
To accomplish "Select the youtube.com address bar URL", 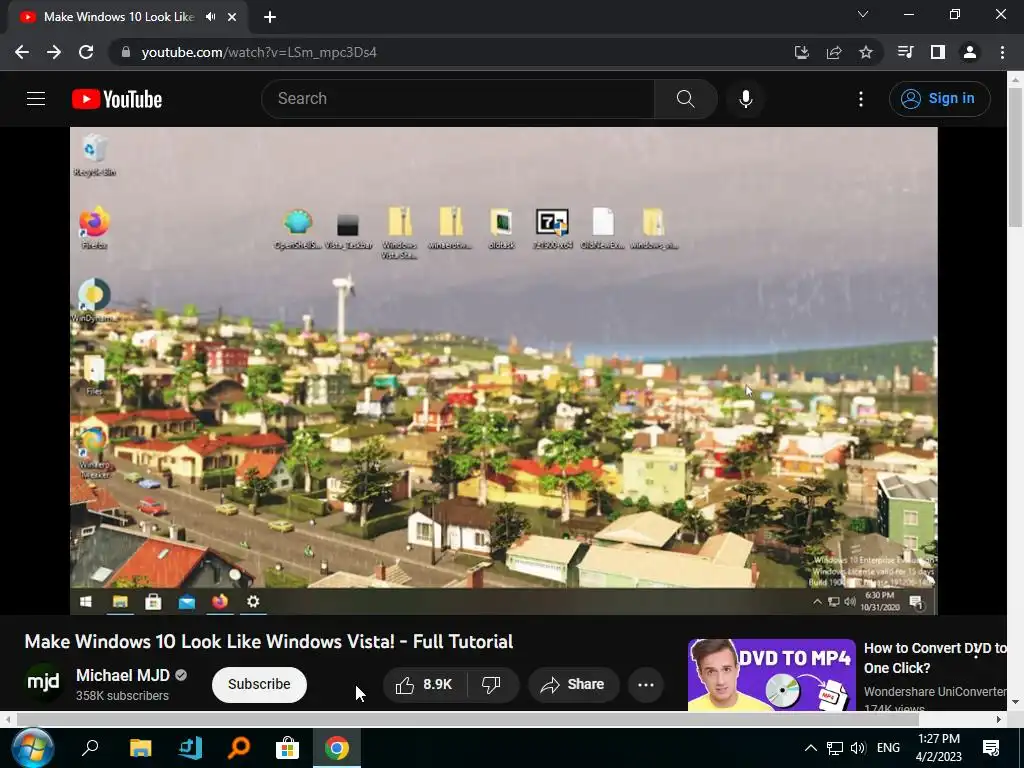I will [x=259, y=52].
